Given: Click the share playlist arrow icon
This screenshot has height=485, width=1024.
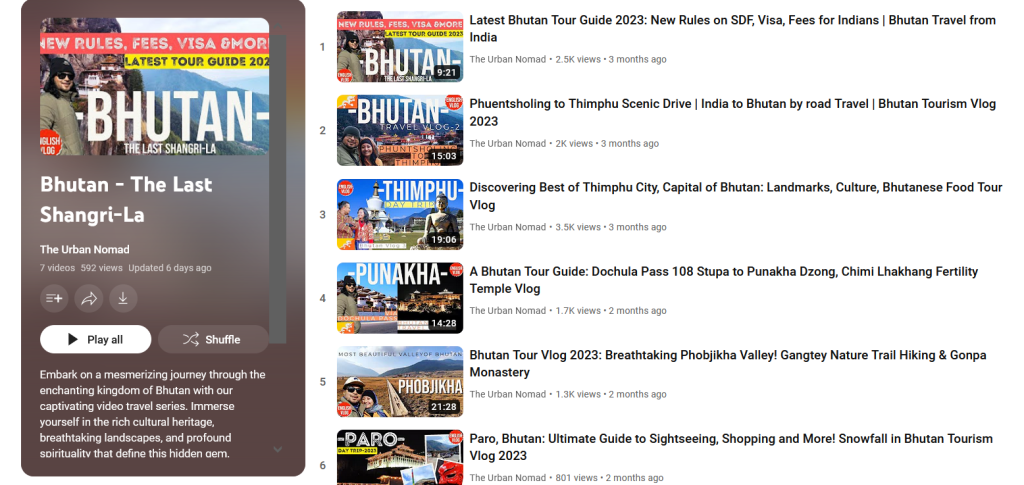Looking at the screenshot, I should (89, 298).
